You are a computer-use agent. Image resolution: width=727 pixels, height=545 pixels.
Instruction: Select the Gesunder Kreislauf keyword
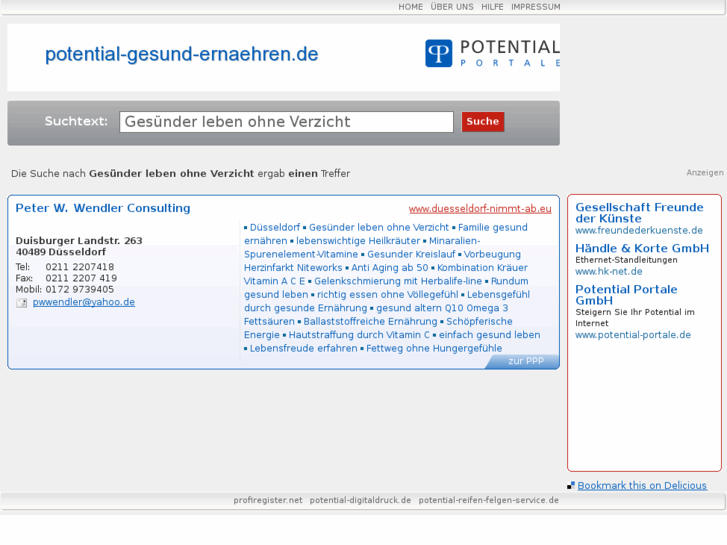click(411, 254)
